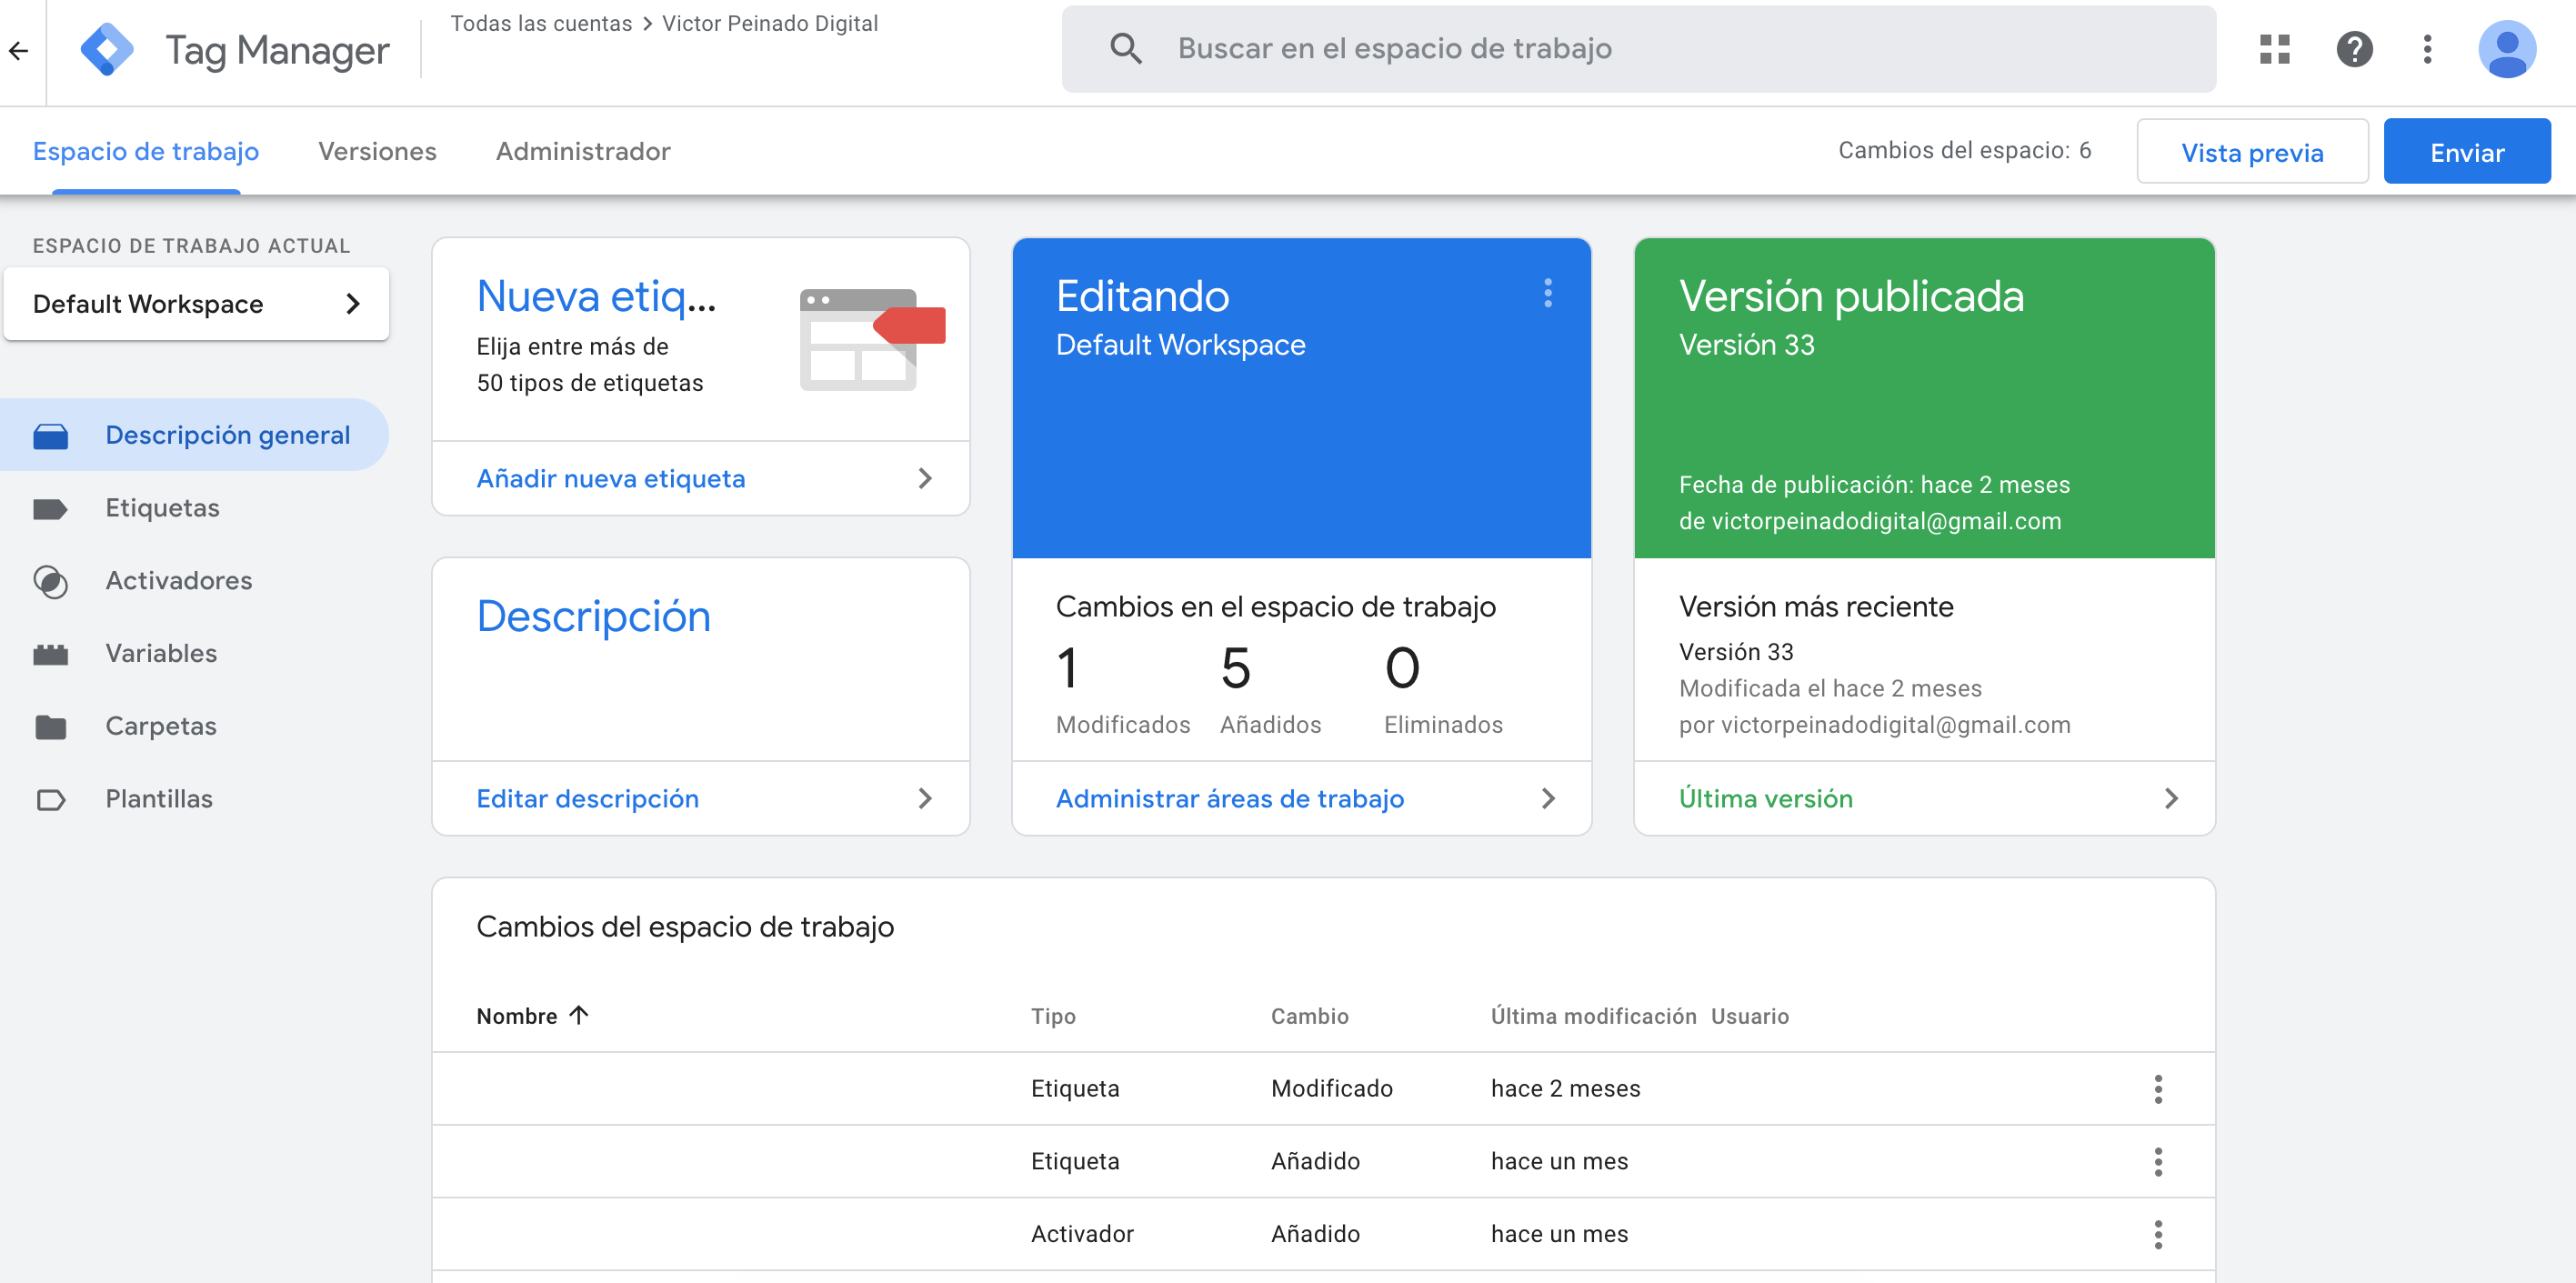The height and width of the screenshot is (1283, 2576).
Task: Go to Activadores in sidebar
Action: point(178,581)
